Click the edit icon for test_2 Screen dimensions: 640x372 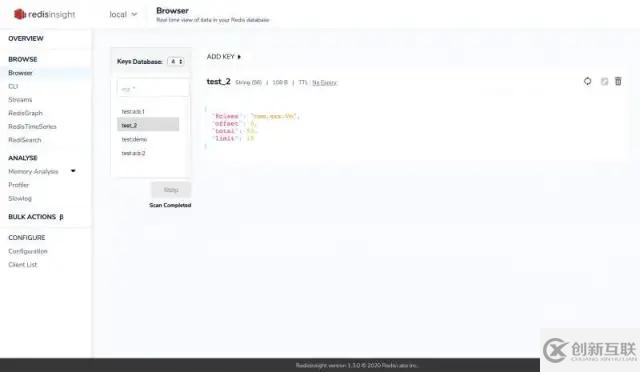point(604,82)
